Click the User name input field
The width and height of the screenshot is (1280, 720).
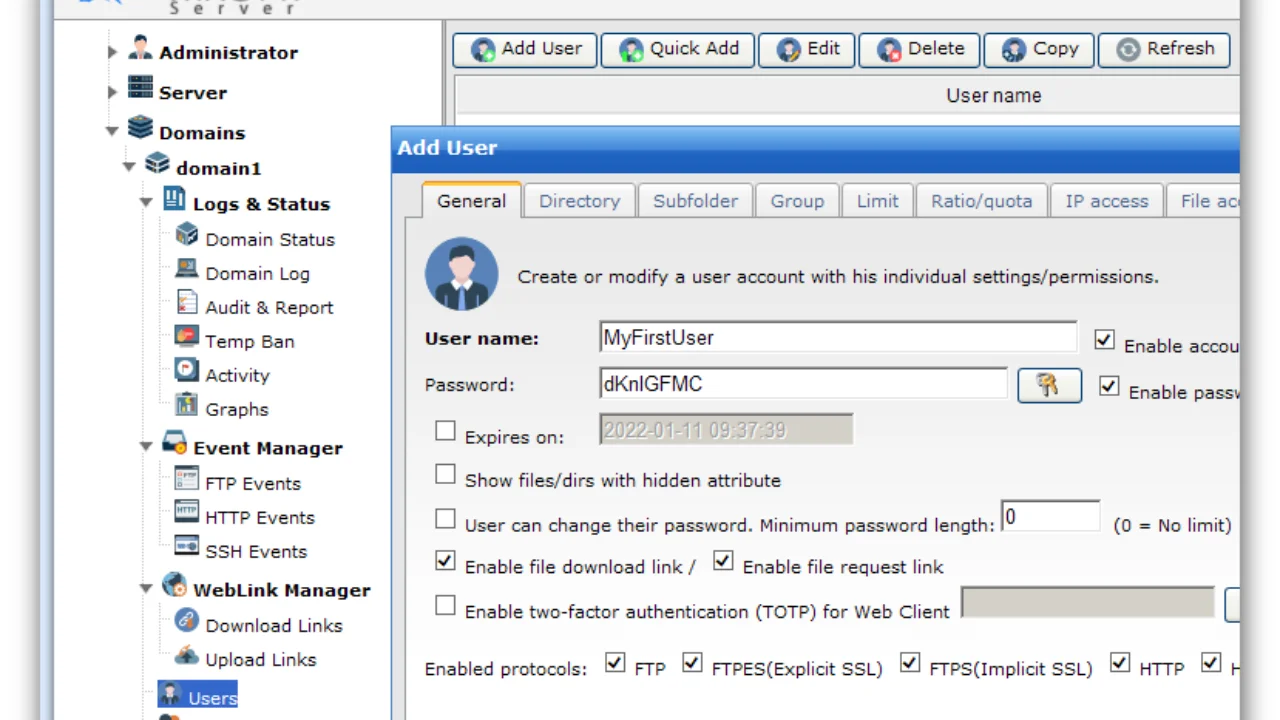coord(838,338)
